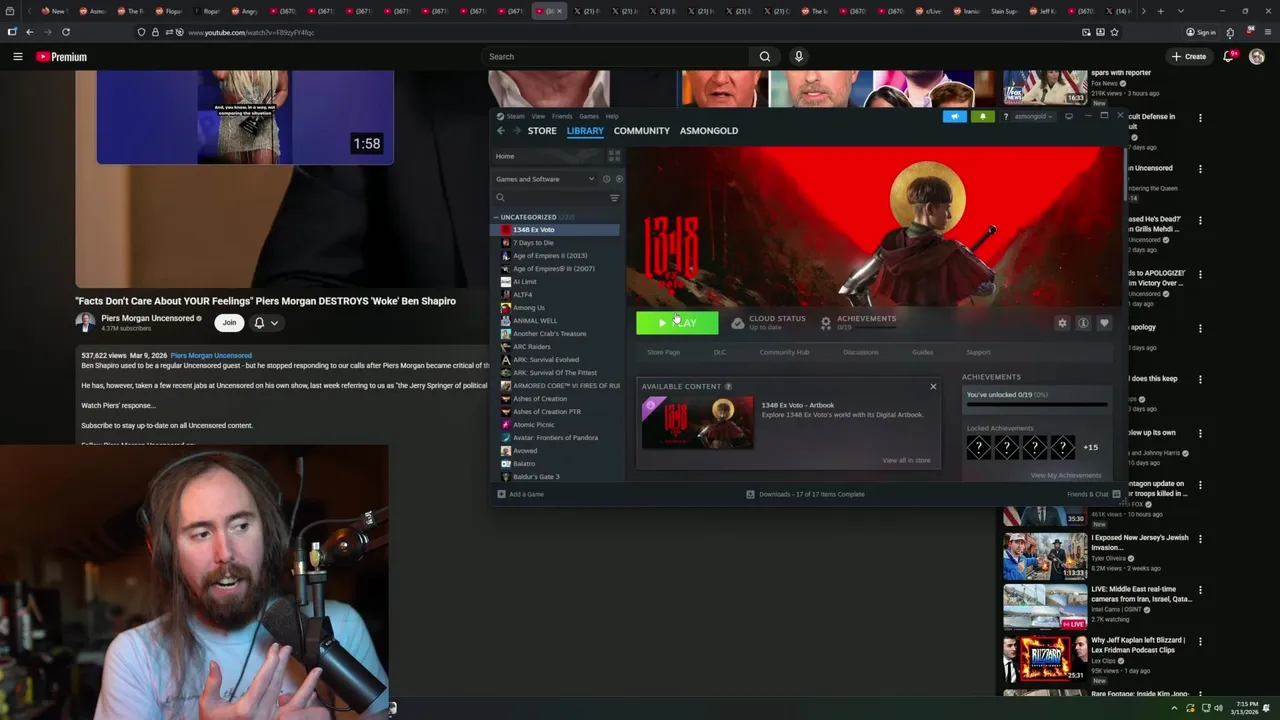Open the Games menu in Steam

589,116
